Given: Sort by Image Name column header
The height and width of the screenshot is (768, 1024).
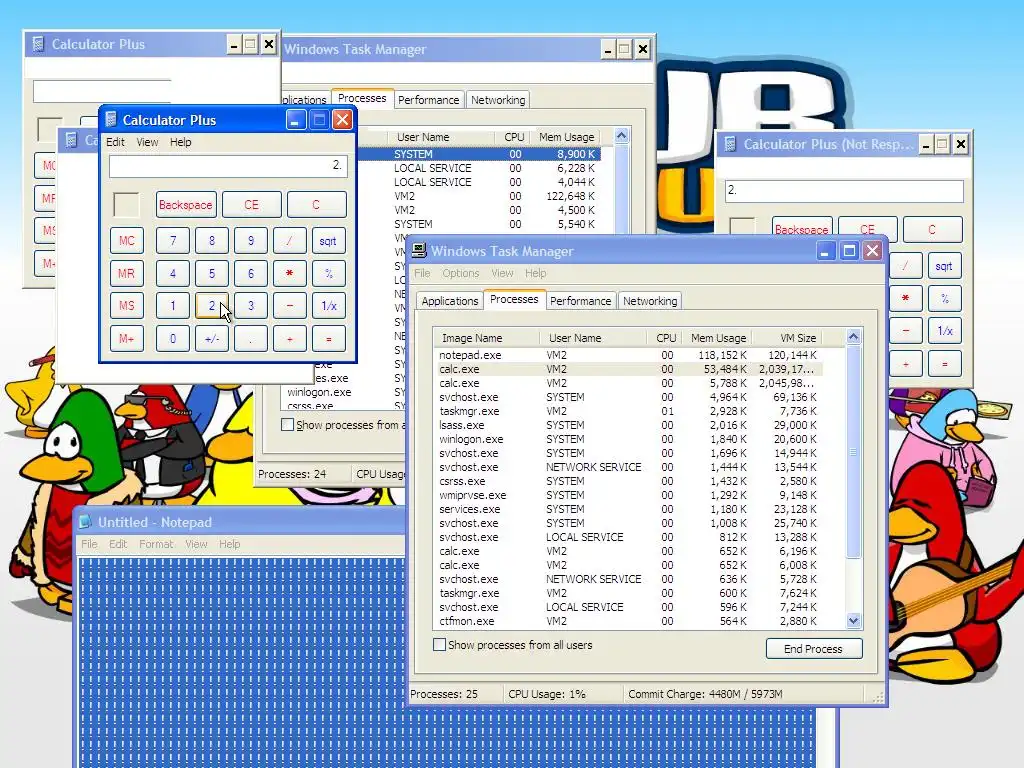Looking at the screenshot, I should coord(487,338).
